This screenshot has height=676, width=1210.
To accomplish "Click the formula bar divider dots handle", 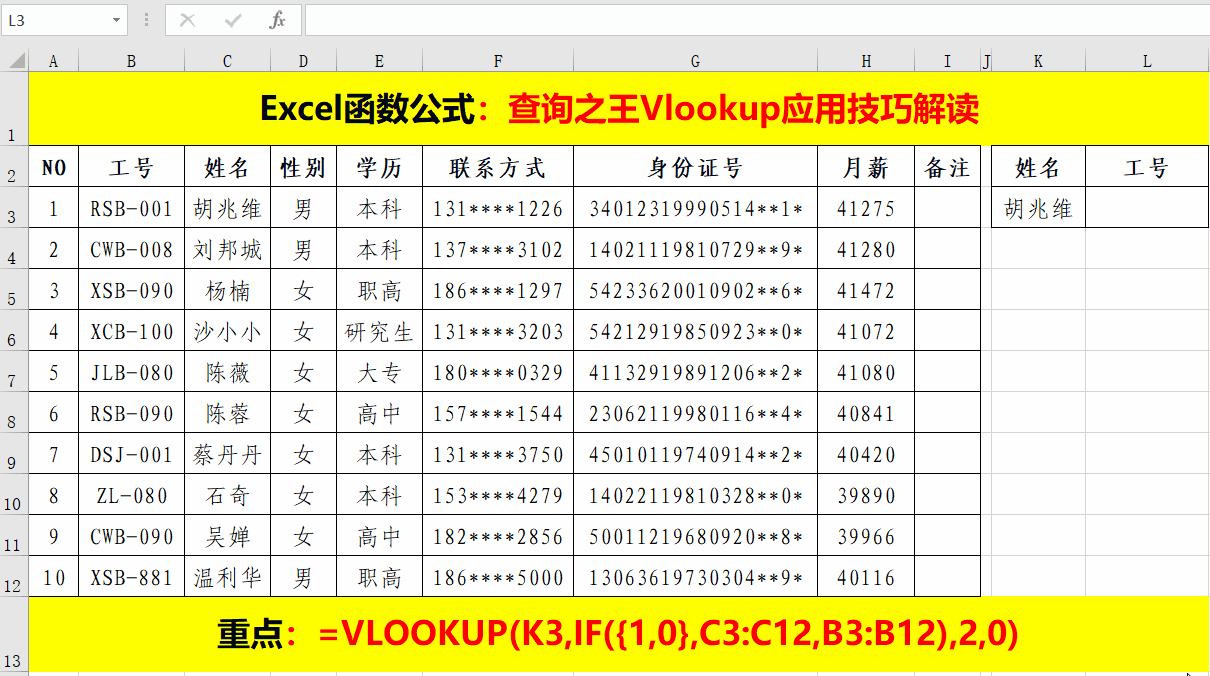I will pyautogui.click(x=147, y=20).
